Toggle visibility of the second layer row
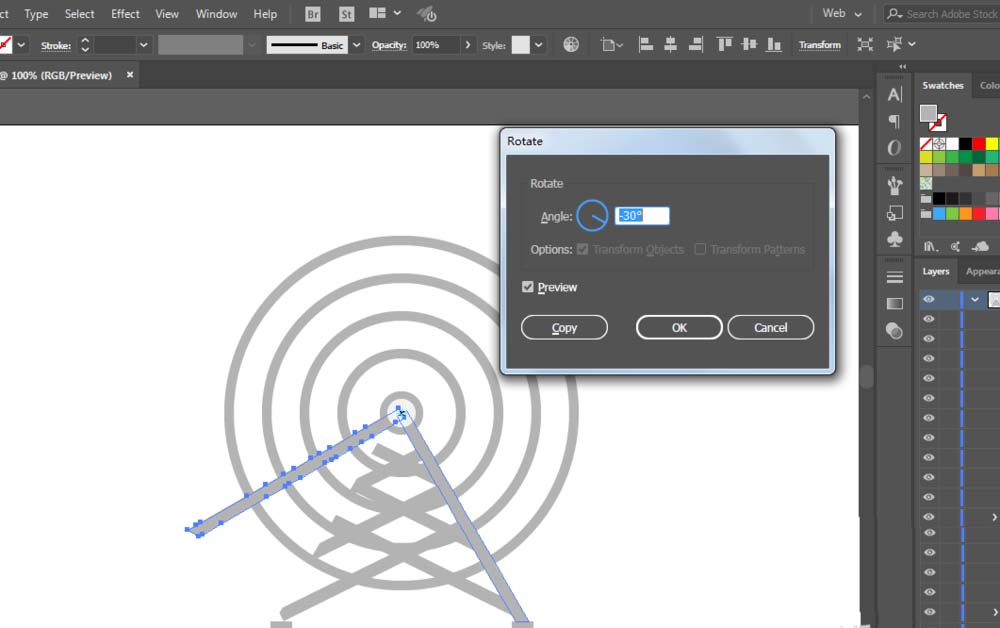1000x628 pixels. point(929,319)
